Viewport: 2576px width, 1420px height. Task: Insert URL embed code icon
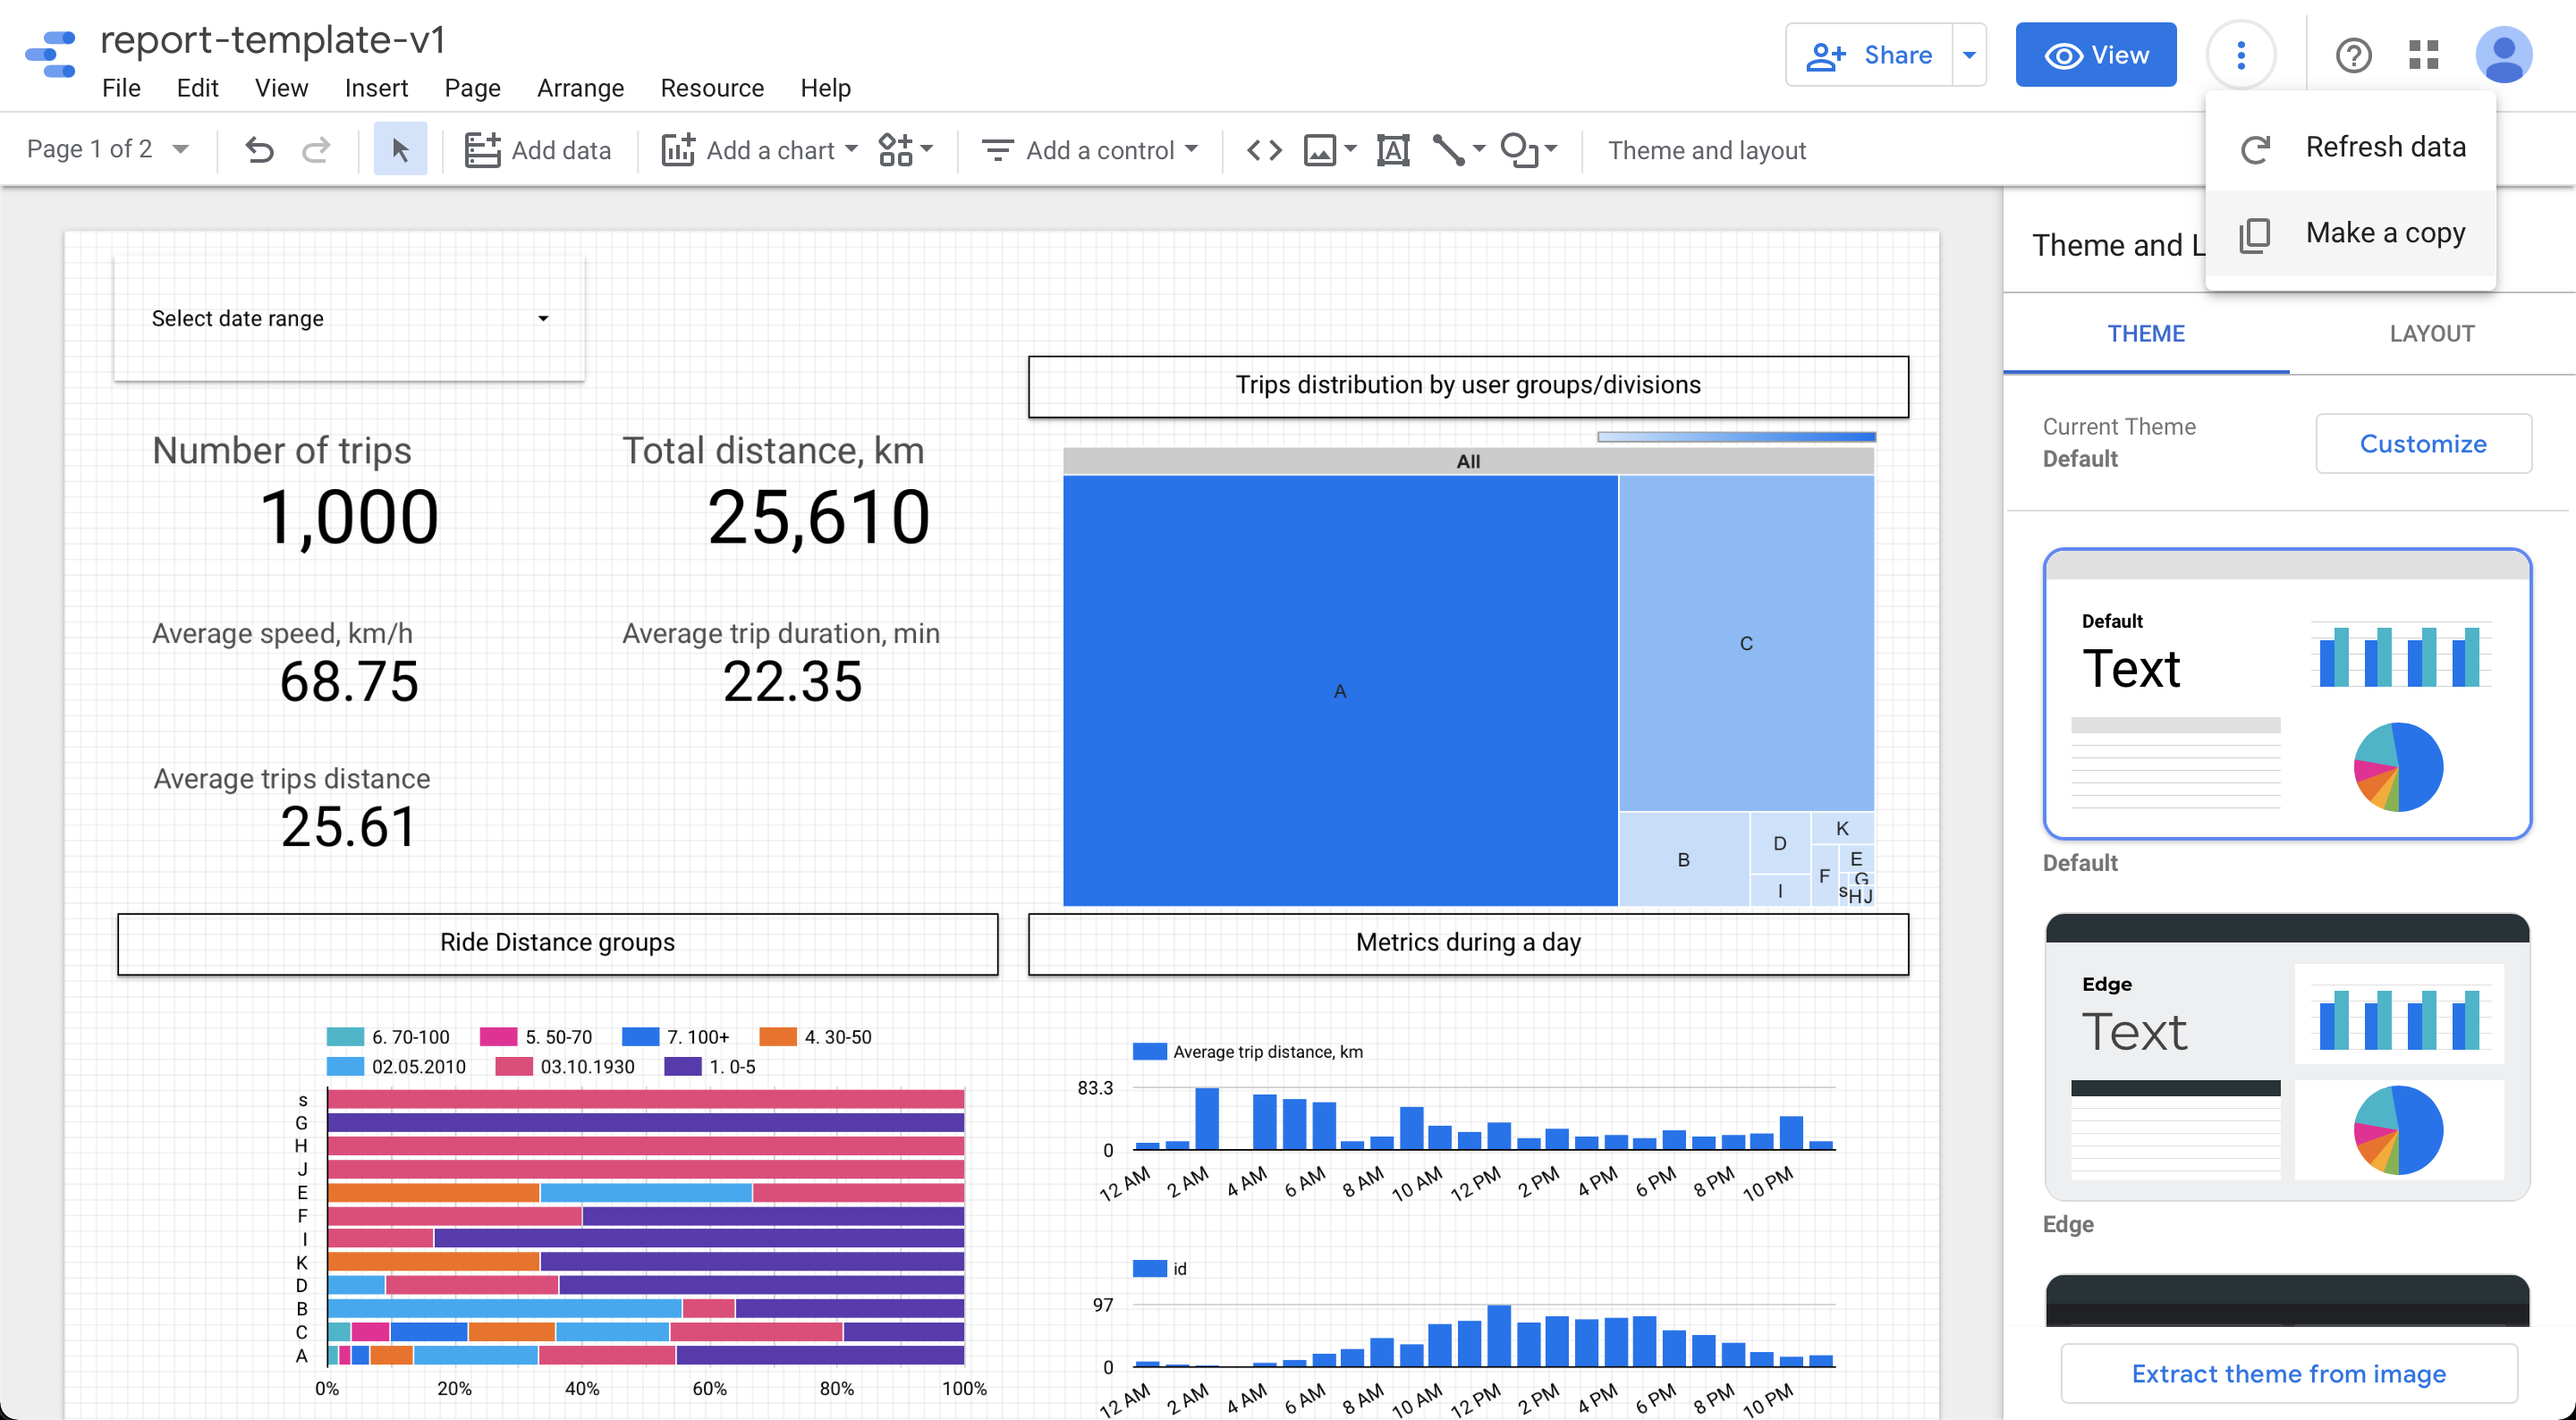click(x=1264, y=150)
